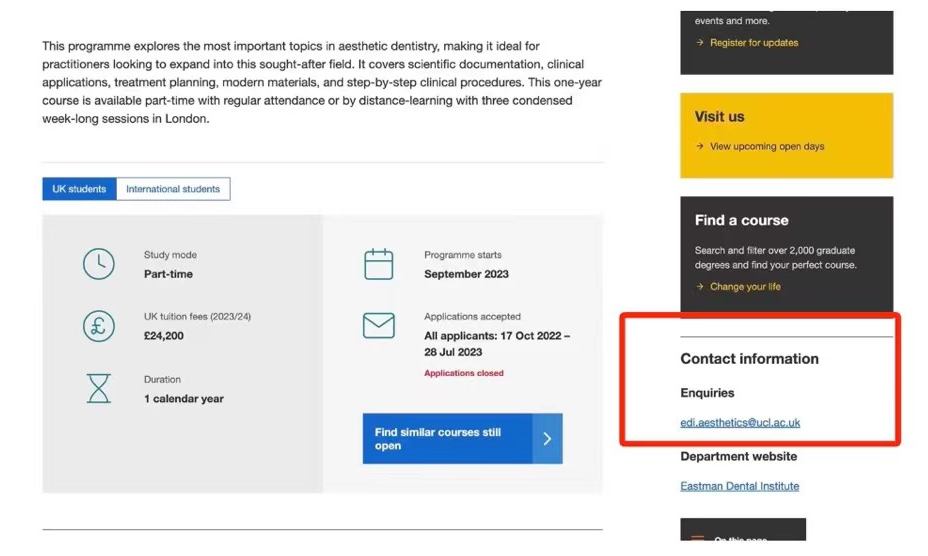Open the Register for updates link
The width and height of the screenshot is (928, 556).
pos(754,43)
